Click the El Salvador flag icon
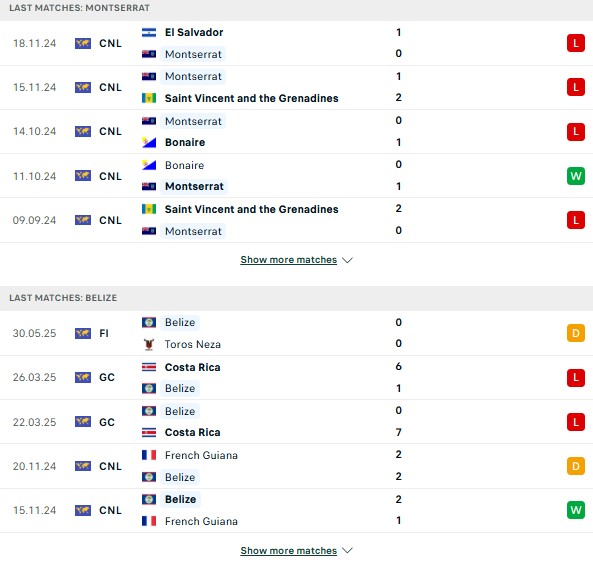 tap(149, 33)
